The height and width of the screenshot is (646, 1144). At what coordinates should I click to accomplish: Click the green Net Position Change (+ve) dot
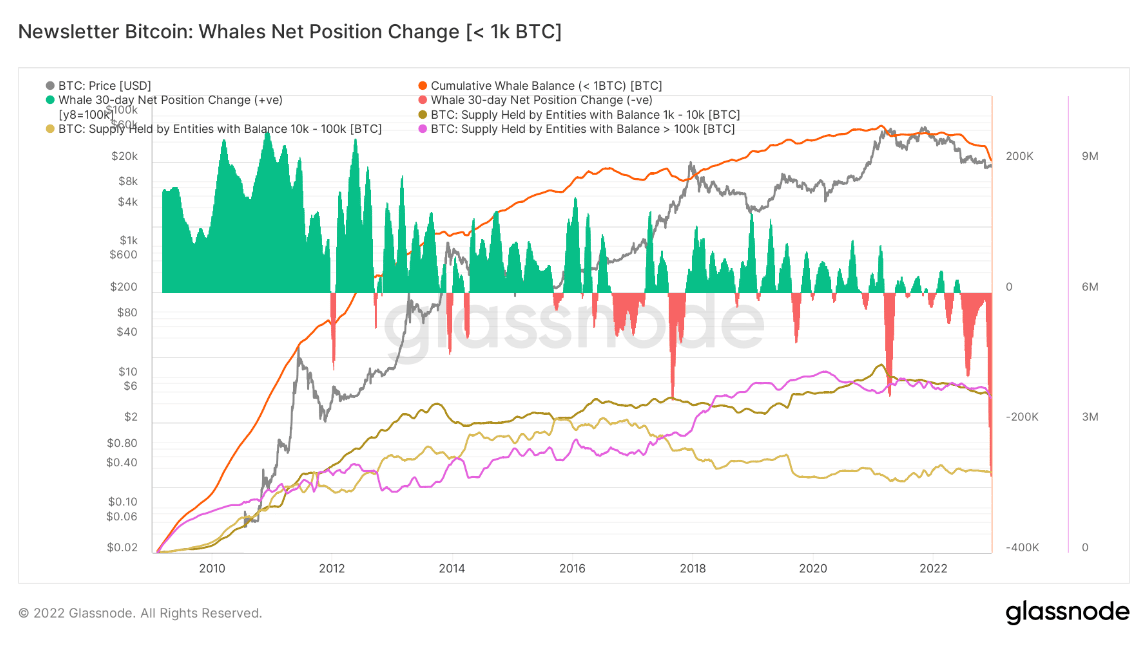coord(51,100)
